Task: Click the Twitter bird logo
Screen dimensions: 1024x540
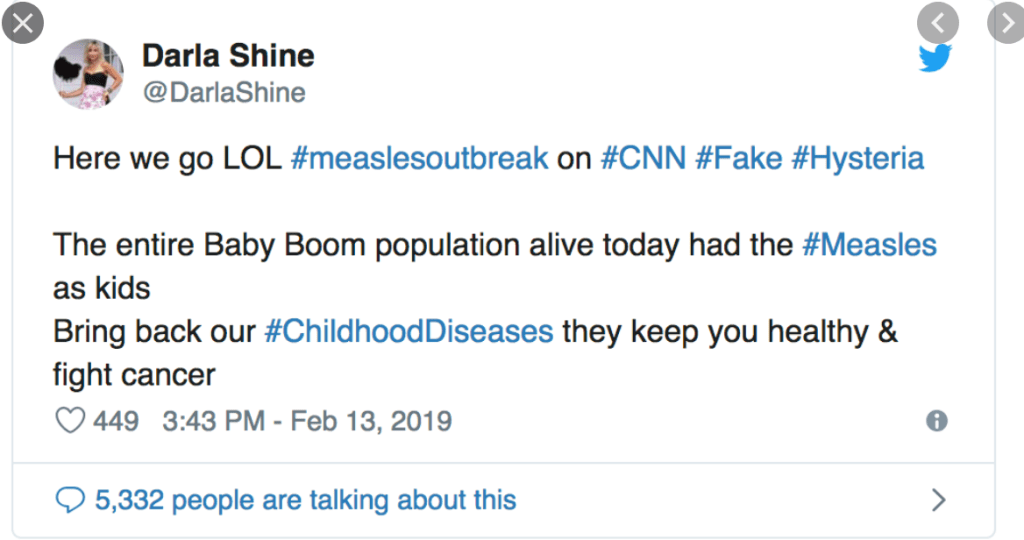Action: [x=936, y=58]
